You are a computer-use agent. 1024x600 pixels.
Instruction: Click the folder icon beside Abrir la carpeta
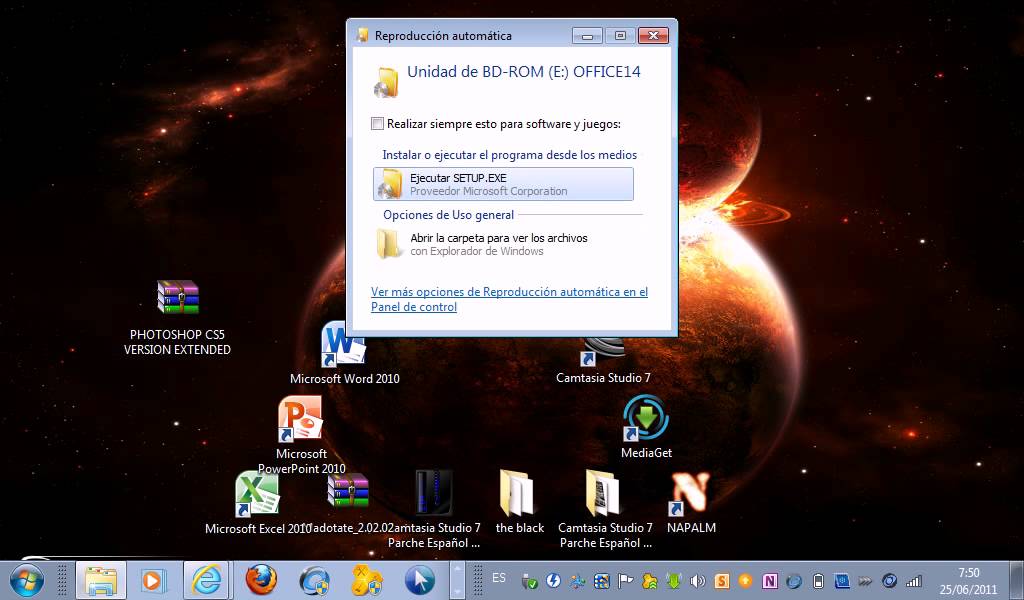389,244
